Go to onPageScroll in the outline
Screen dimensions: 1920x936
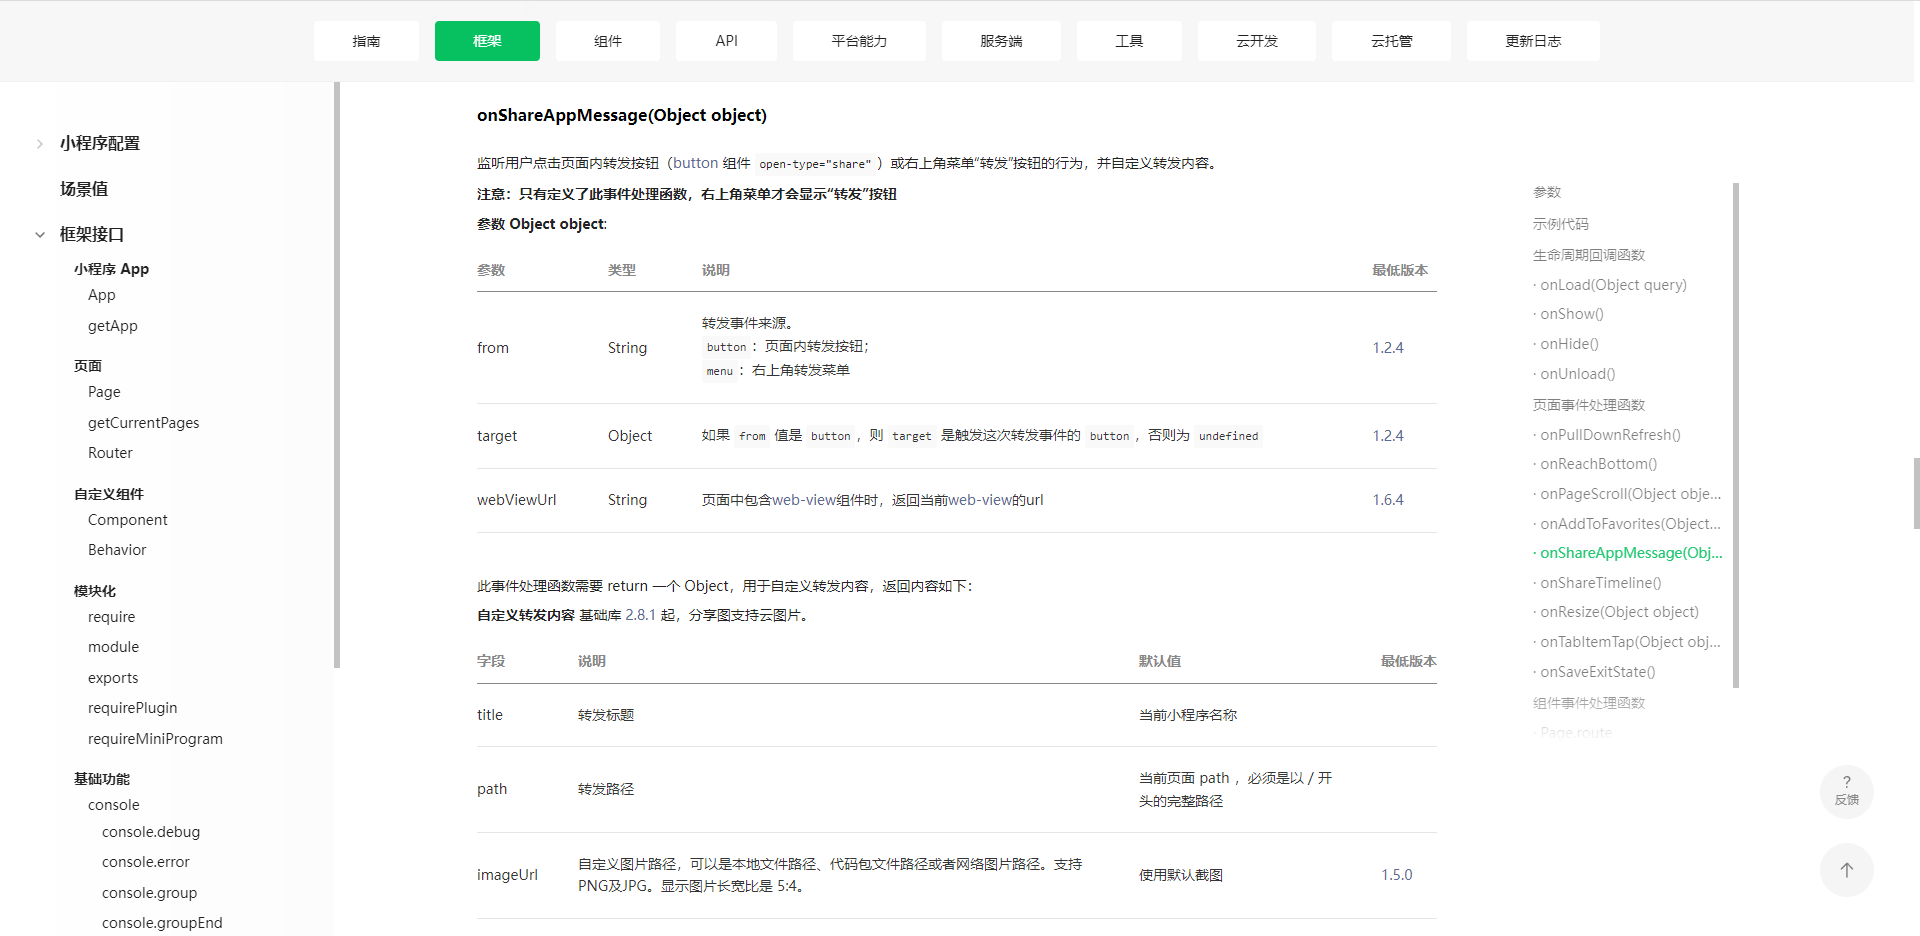[1631, 494]
